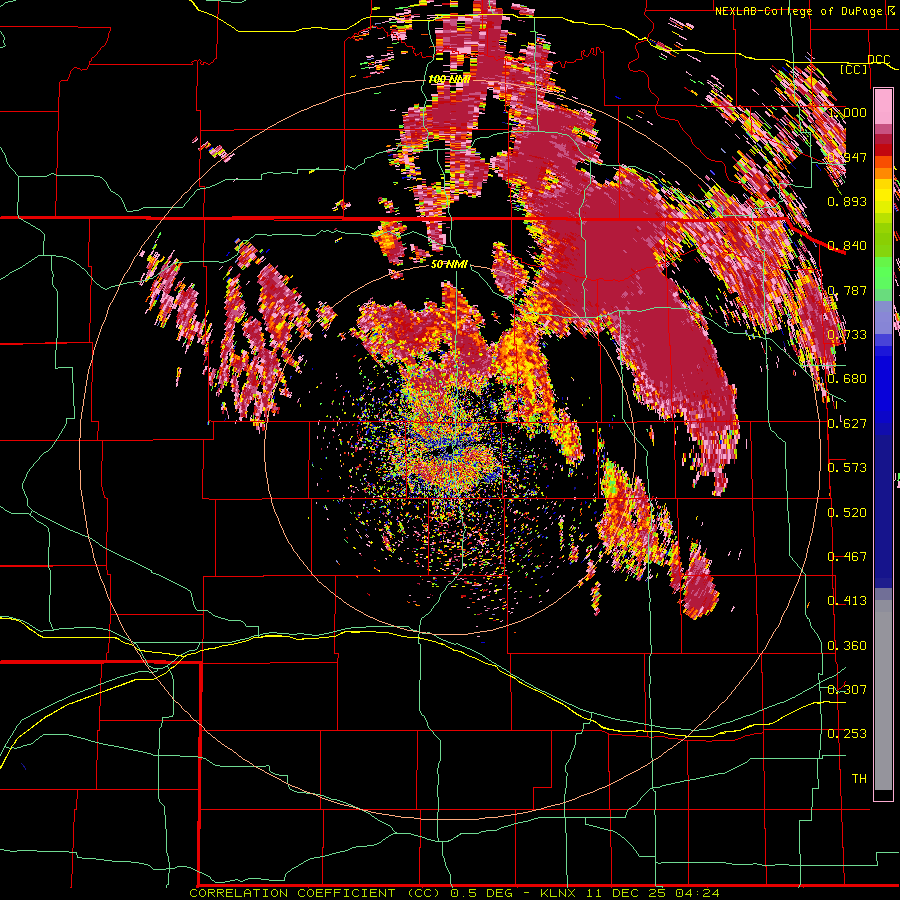Select the "0.787" legend value

tap(848, 290)
